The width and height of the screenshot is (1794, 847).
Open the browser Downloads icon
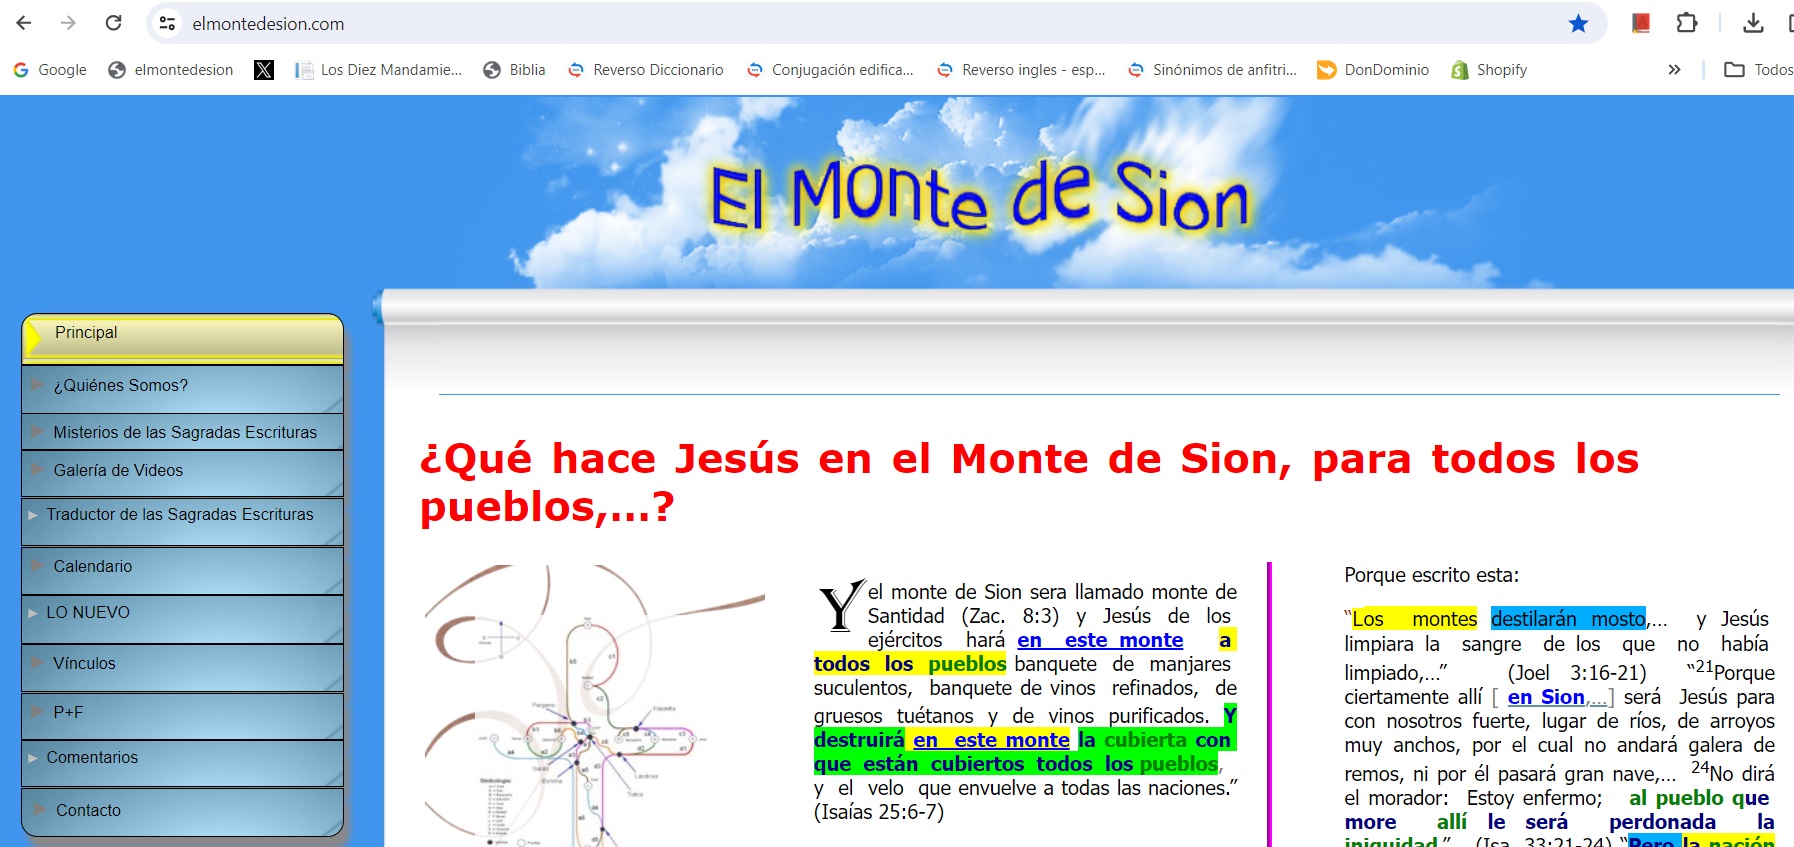tap(1753, 23)
